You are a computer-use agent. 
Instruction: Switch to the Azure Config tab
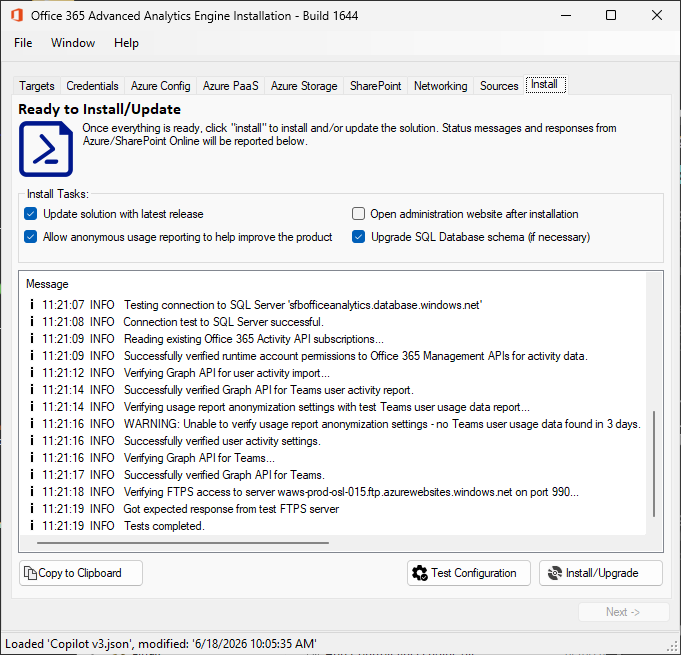(161, 86)
